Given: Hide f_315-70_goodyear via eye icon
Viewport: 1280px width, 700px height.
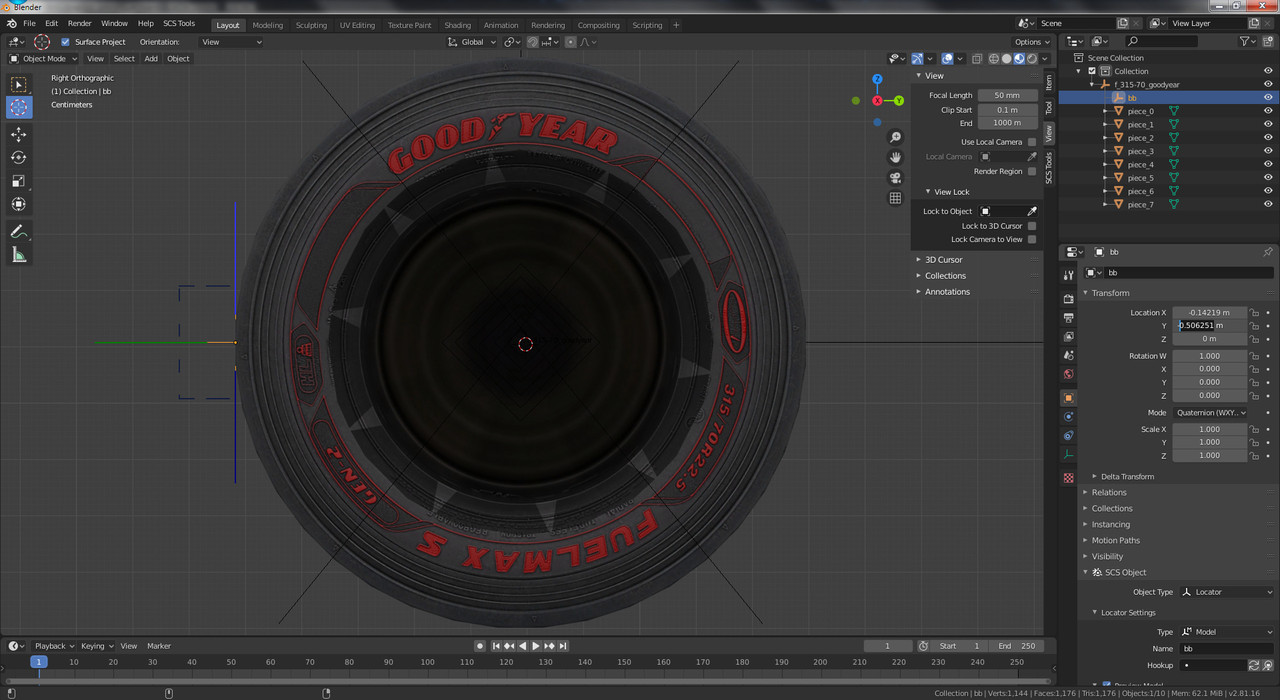Looking at the screenshot, I should coord(1268,84).
